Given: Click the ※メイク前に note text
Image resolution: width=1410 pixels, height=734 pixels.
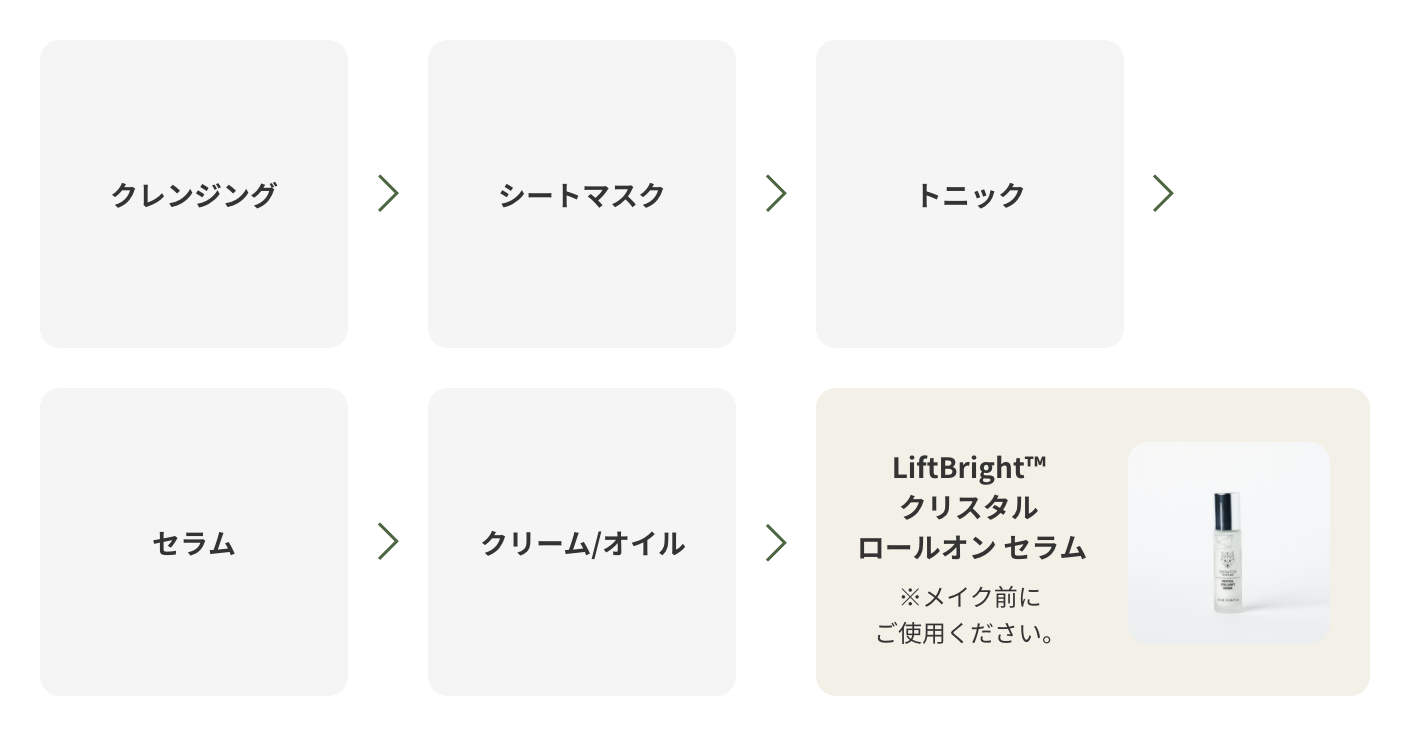Looking at the screenshot, I should coord(970,598).
